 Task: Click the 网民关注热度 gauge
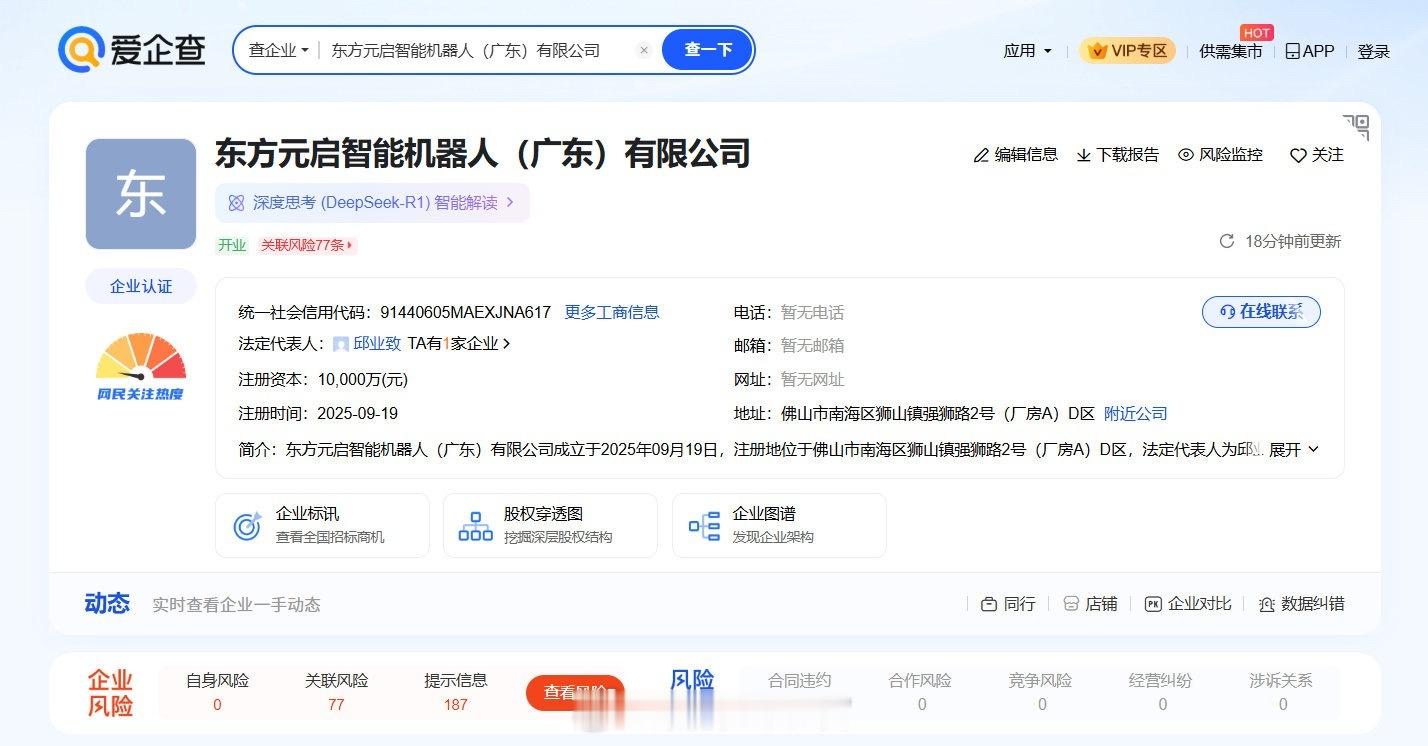point(141,366)
